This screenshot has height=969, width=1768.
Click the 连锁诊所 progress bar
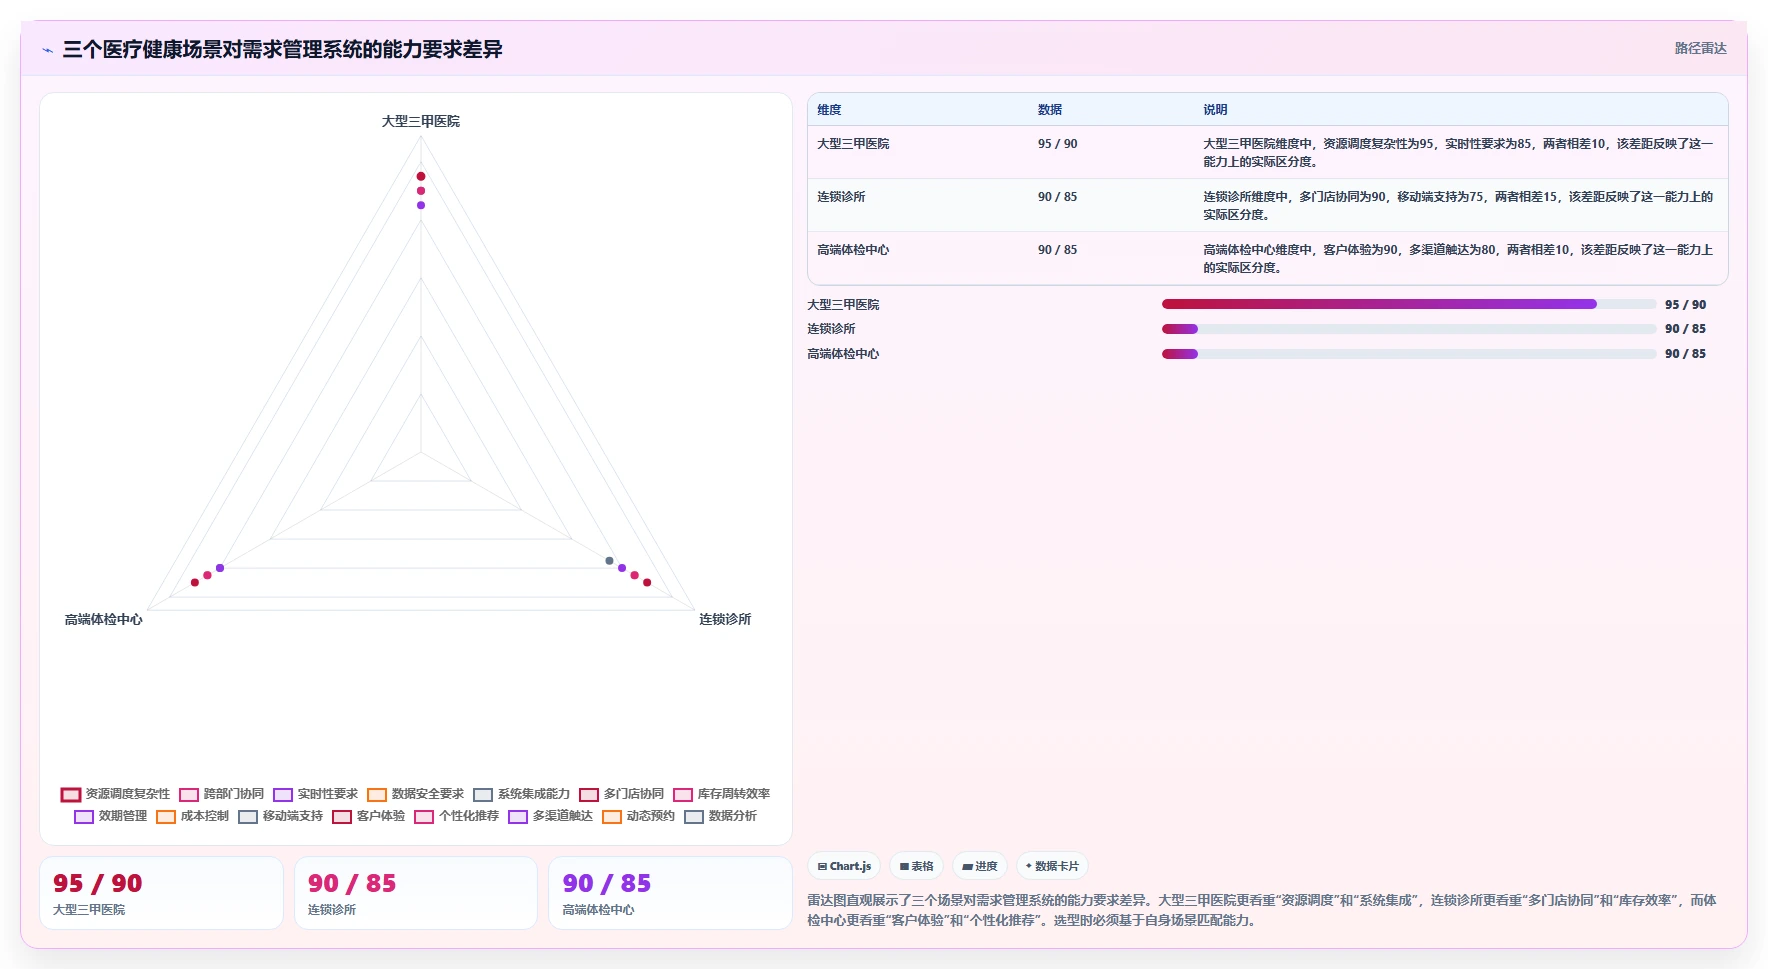tap(1408, 329)
